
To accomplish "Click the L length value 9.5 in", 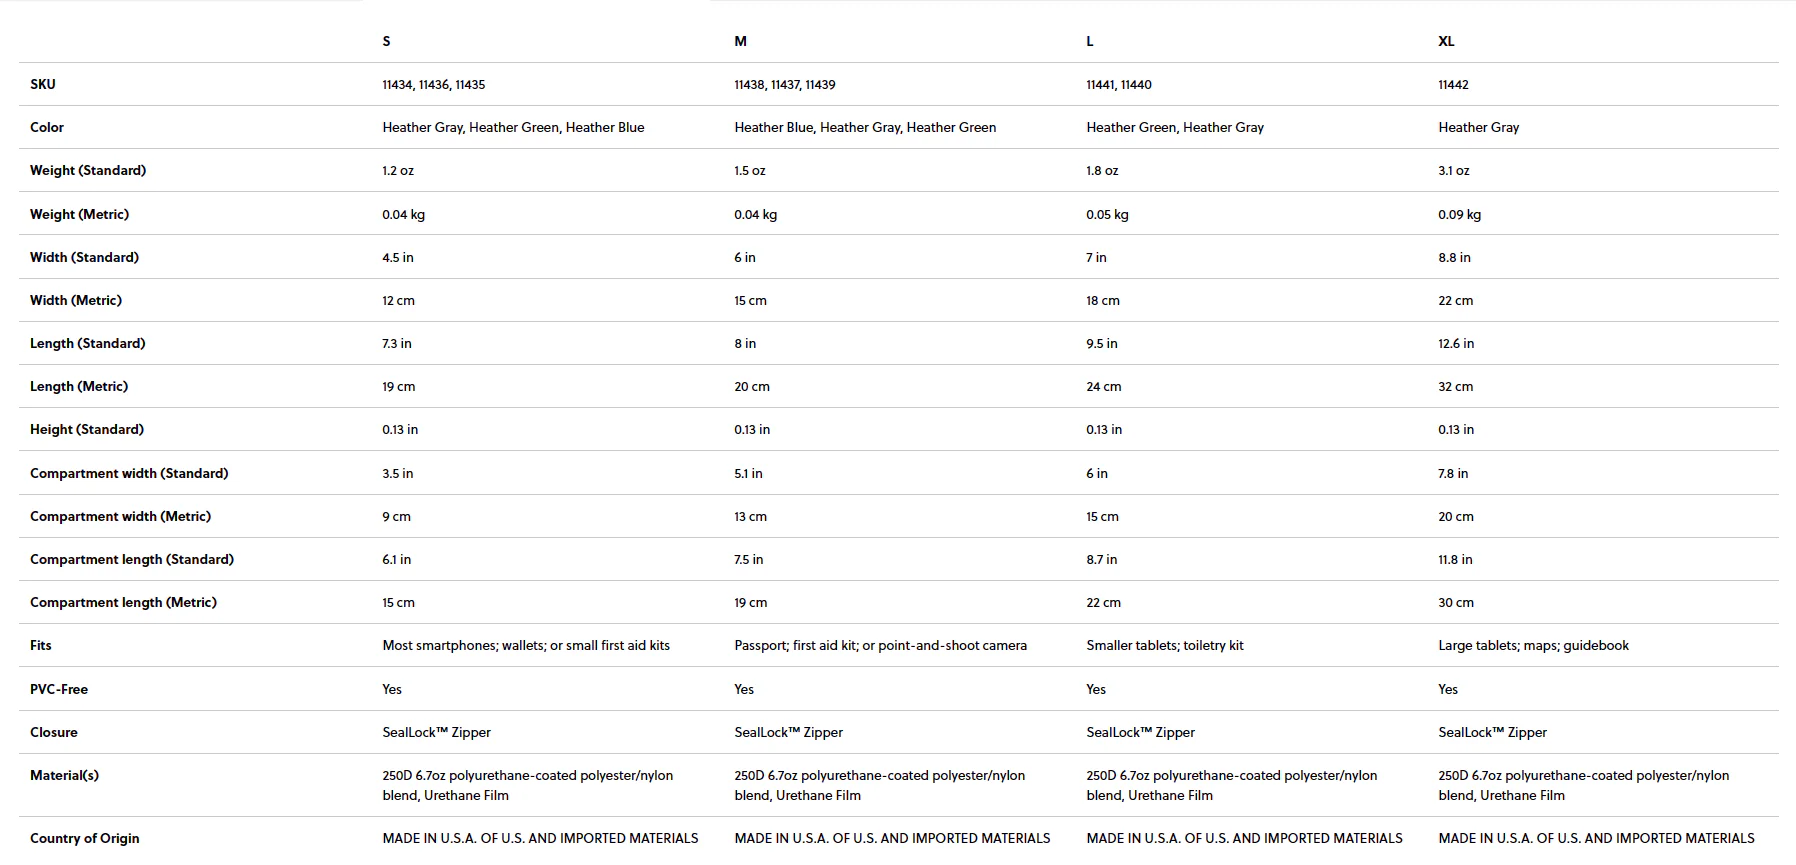I will coord(1102,343).
